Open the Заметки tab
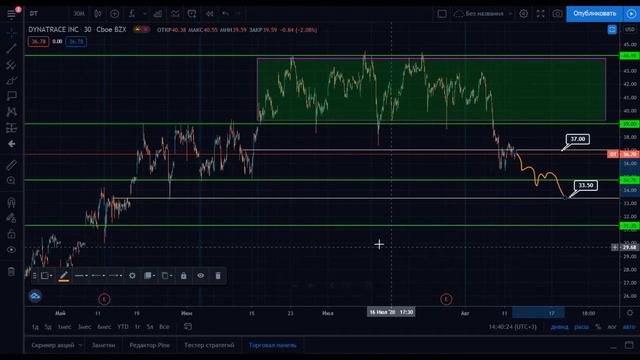 click(103, 345)
